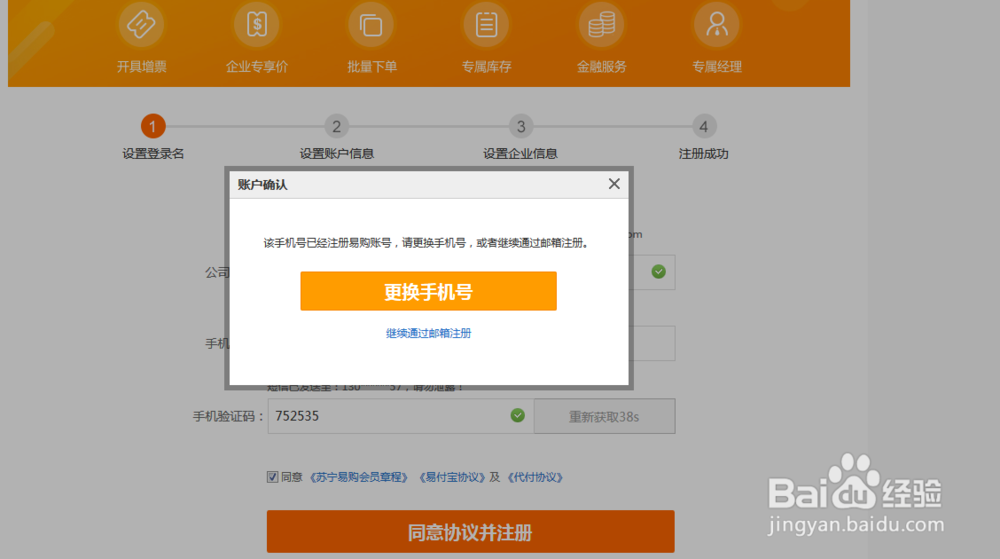Screen dimensions: 1000x559
Task: Open the 苏宁易购会员章程 link
Action: click(358, 477)
